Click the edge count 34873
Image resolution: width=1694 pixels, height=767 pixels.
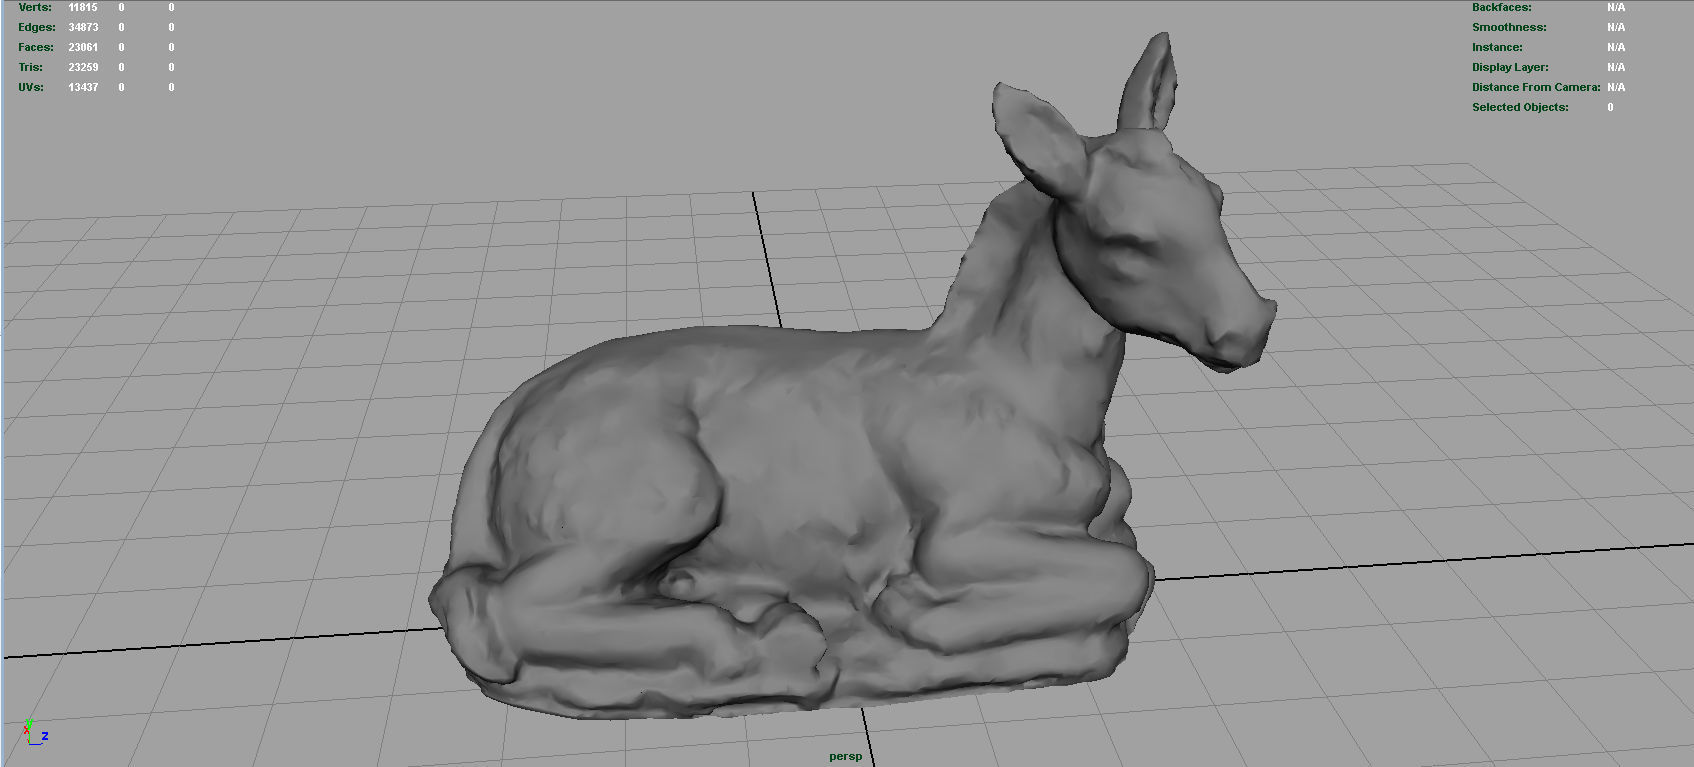83,27
